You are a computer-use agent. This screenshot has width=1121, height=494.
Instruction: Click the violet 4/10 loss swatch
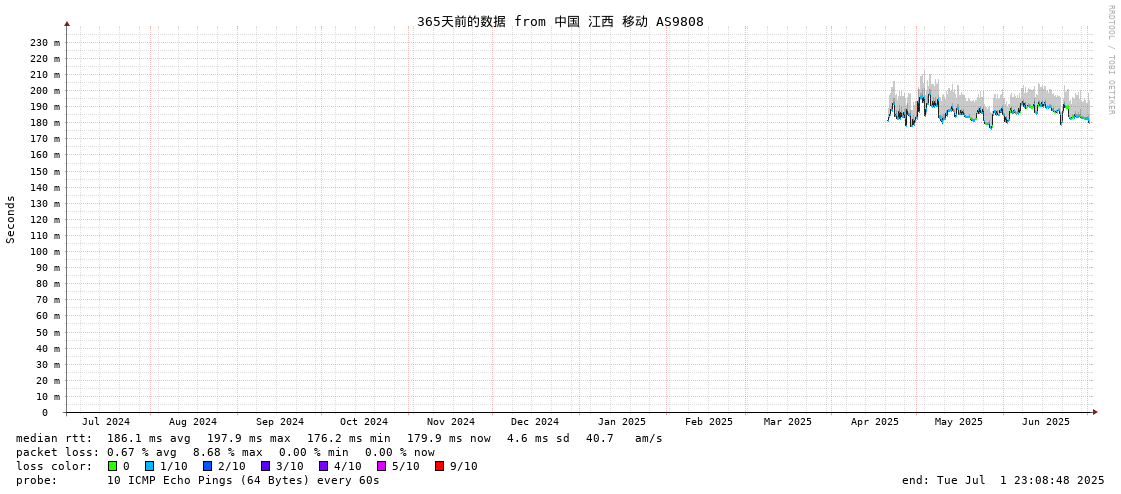pos(323,466)
